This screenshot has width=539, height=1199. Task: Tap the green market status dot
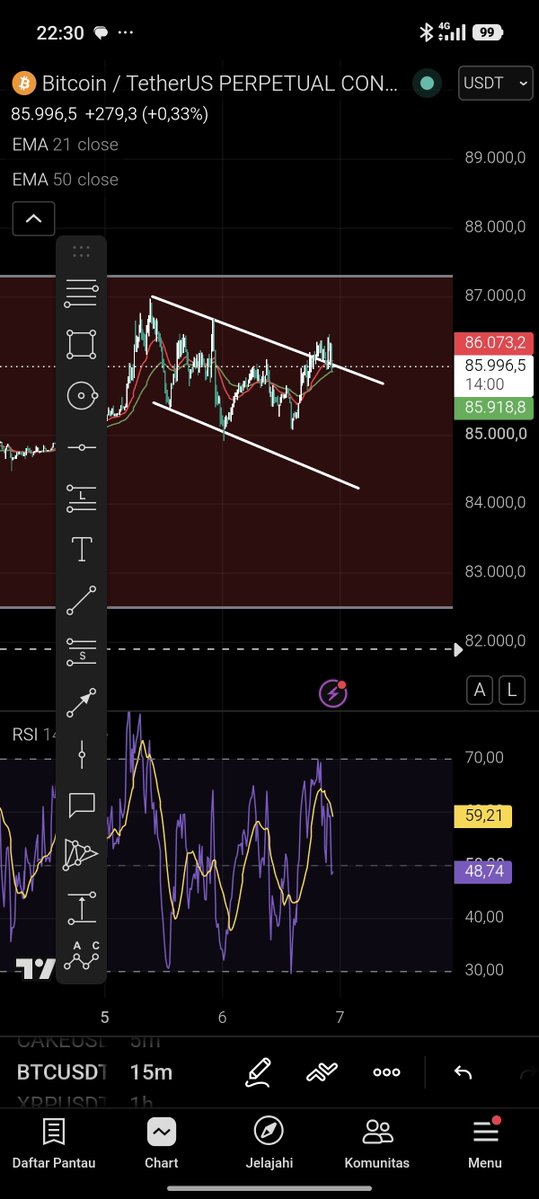pyautogui.click(x=427, y=83)
